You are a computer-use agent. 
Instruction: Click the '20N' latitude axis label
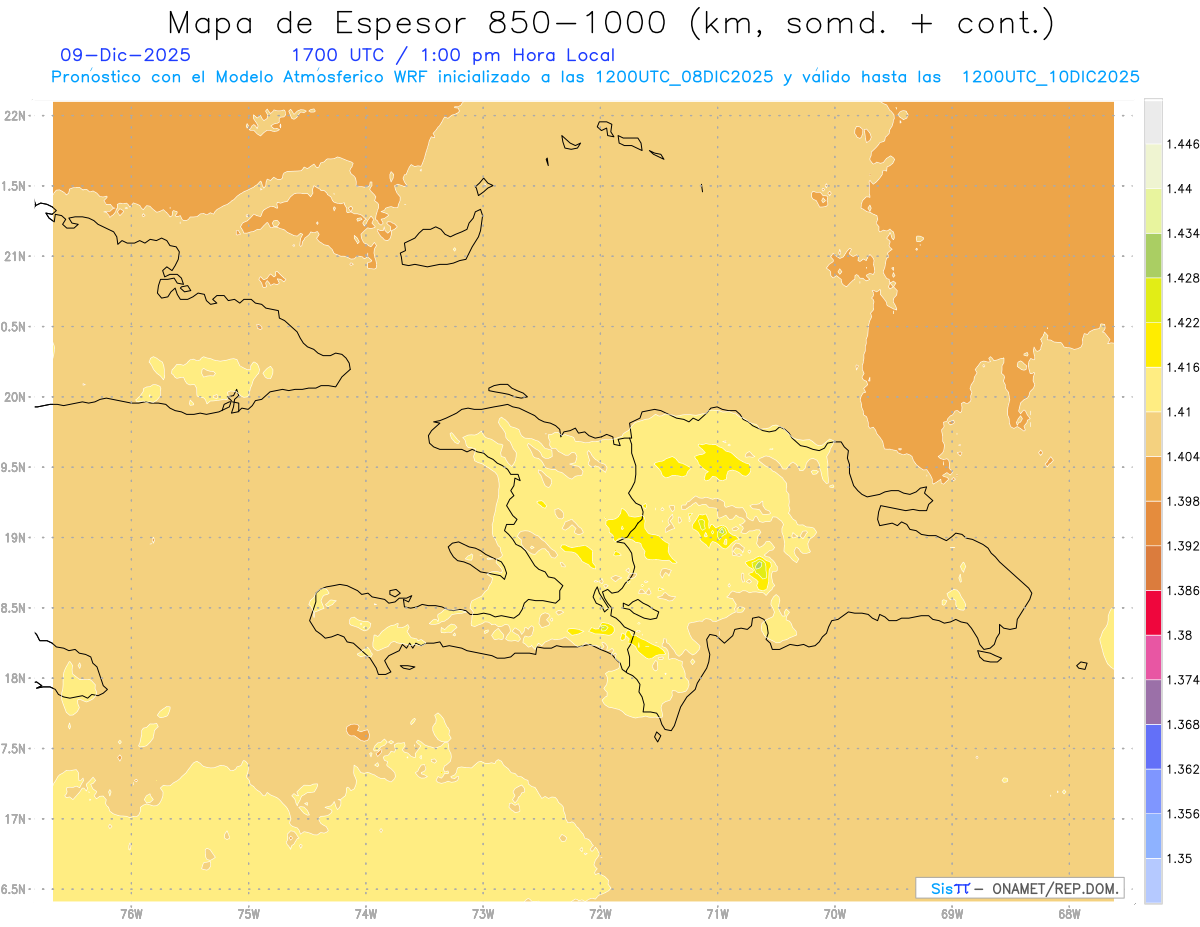15,397
